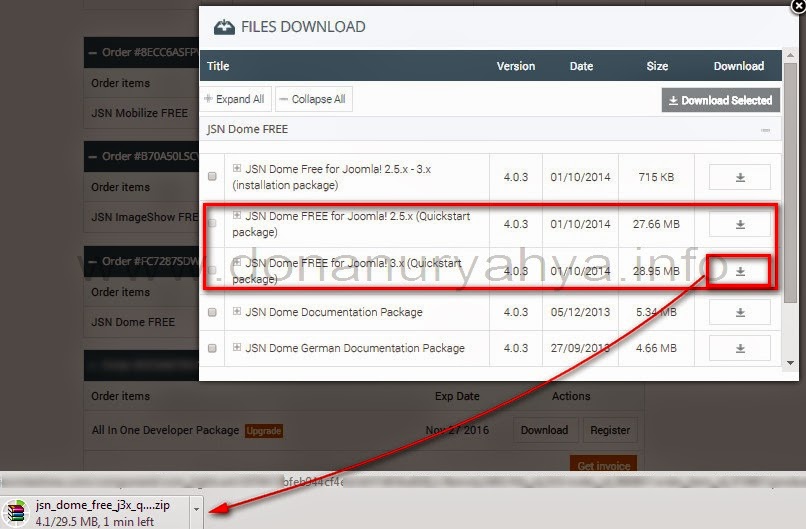Collapse the JSN Dome FREE group

[x=765, y=130]
